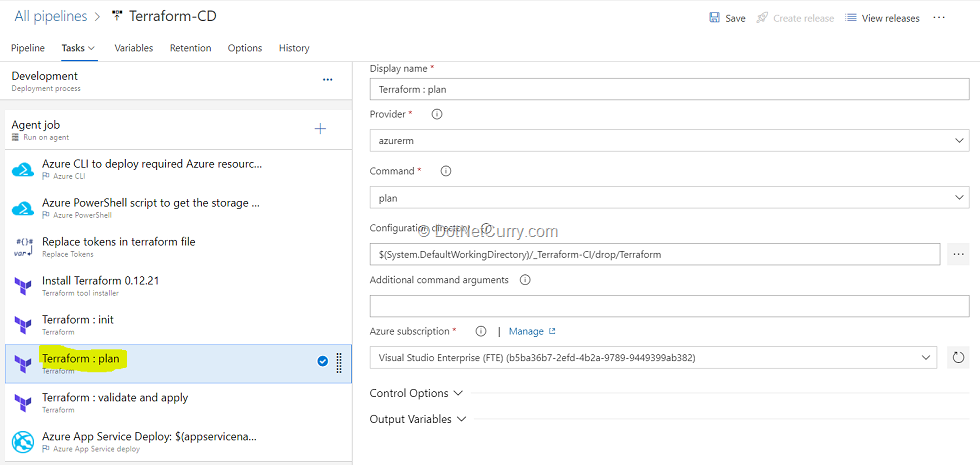Show the Provider info tooltip icon
The height and width of the screenshot is (465, 980).
click(437, 114)
